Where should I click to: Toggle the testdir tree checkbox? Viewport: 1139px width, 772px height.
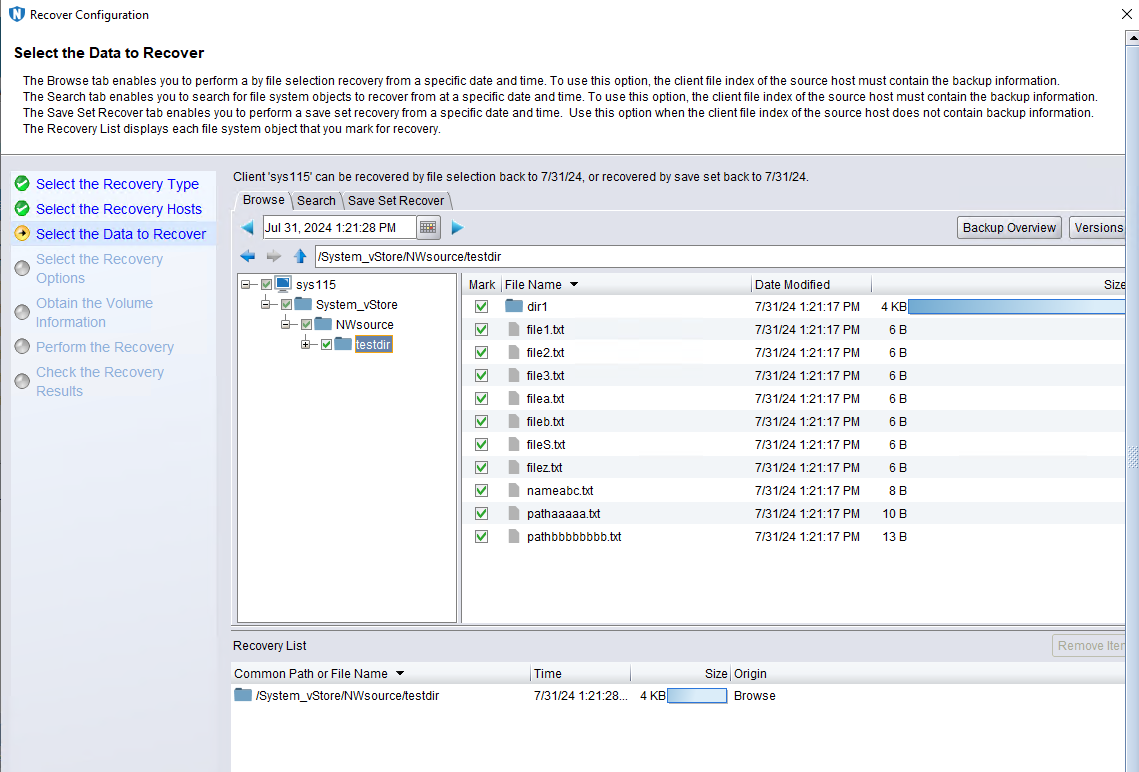tap(326, 344)
